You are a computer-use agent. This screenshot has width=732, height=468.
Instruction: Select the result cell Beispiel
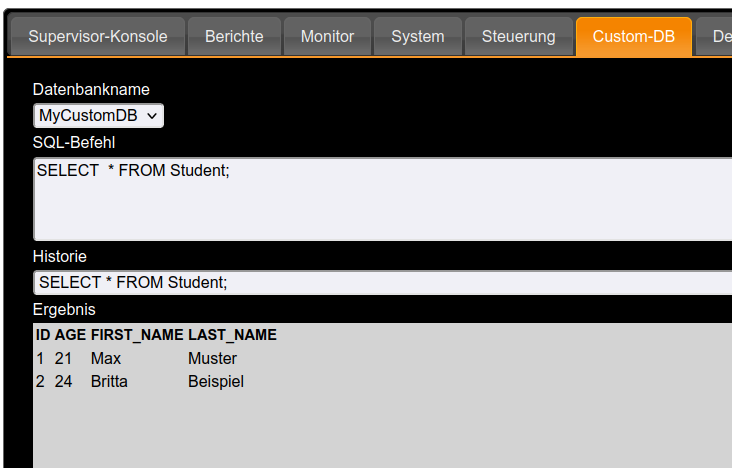[216, 382]
